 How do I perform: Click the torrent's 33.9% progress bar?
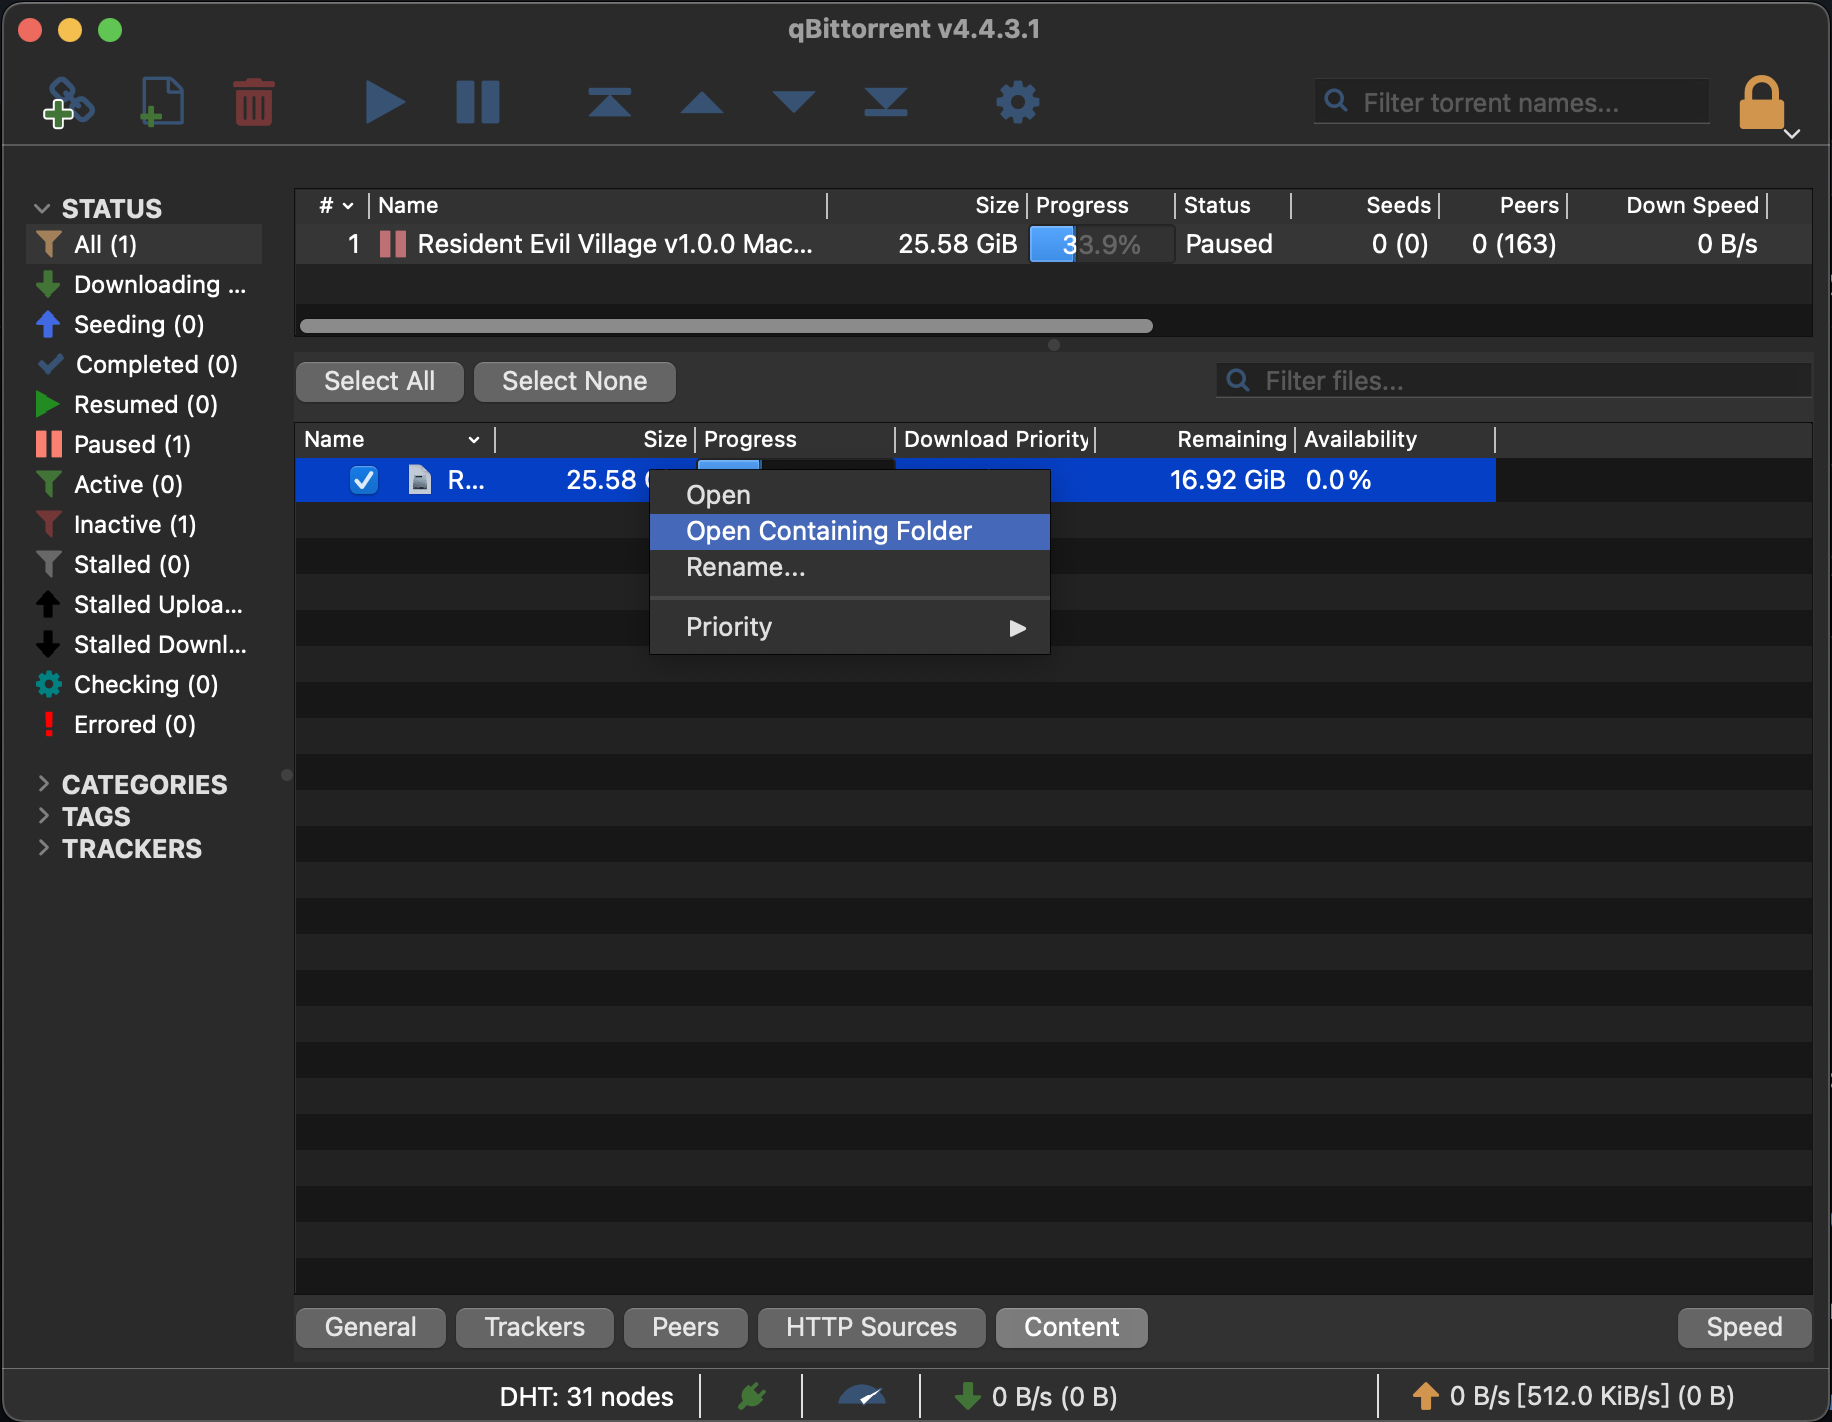pyautogui.click(x=1100, y=243)
